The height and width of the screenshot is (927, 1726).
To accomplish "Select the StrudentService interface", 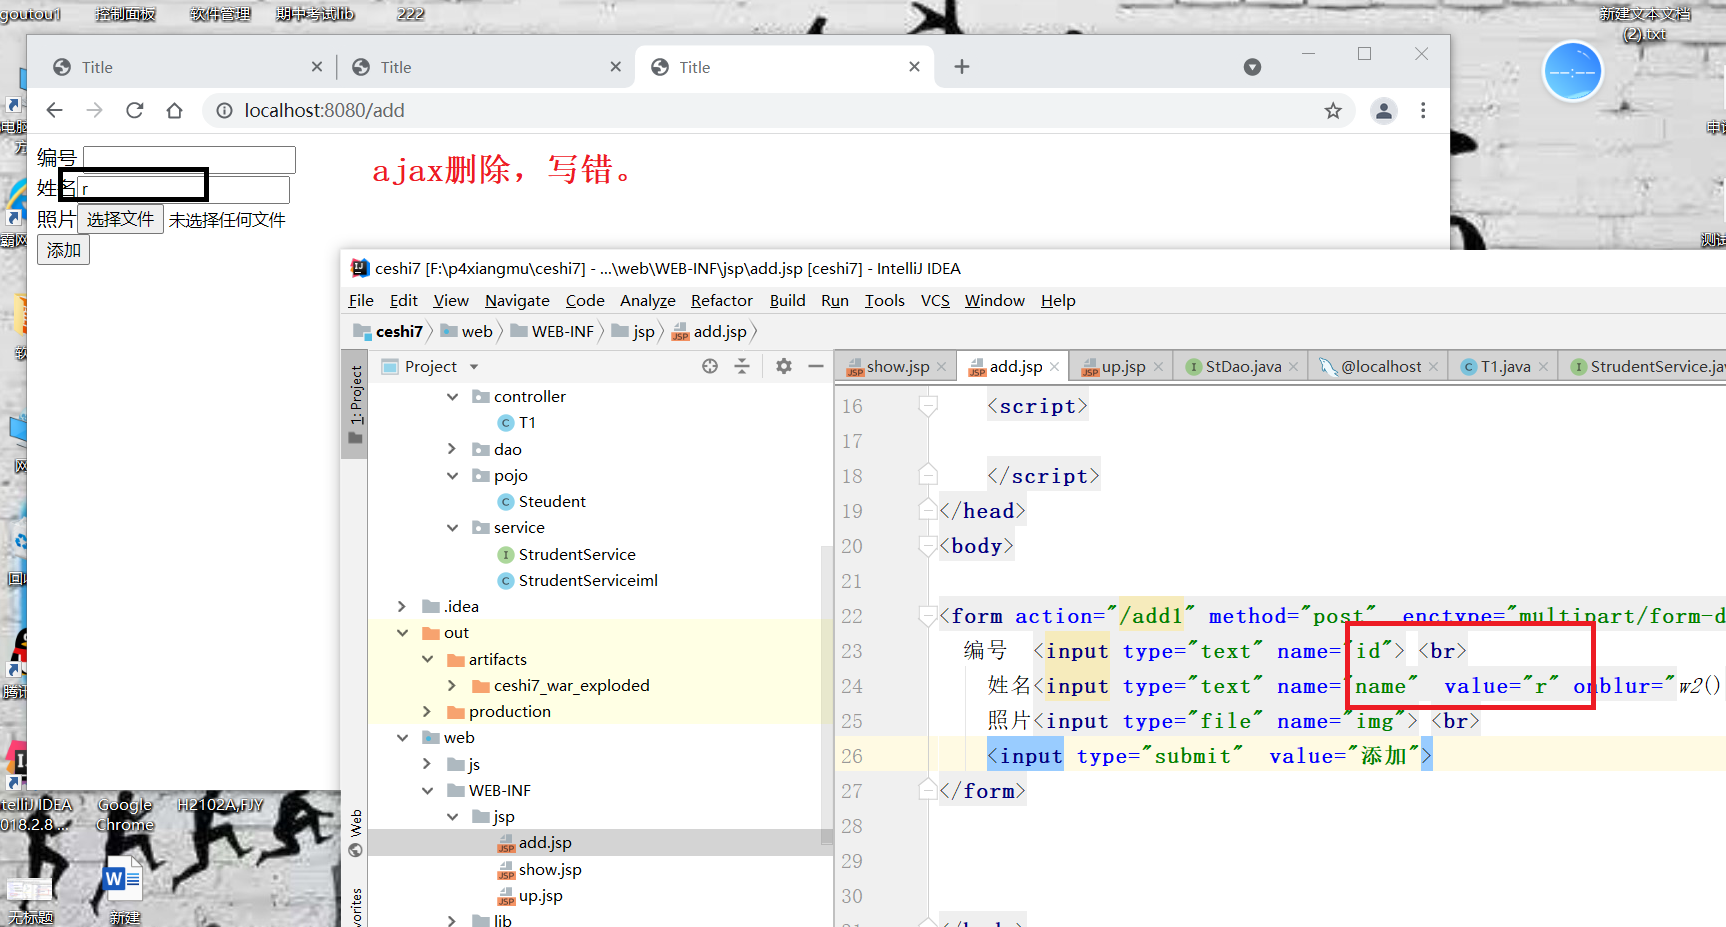I will click(567, 555).
